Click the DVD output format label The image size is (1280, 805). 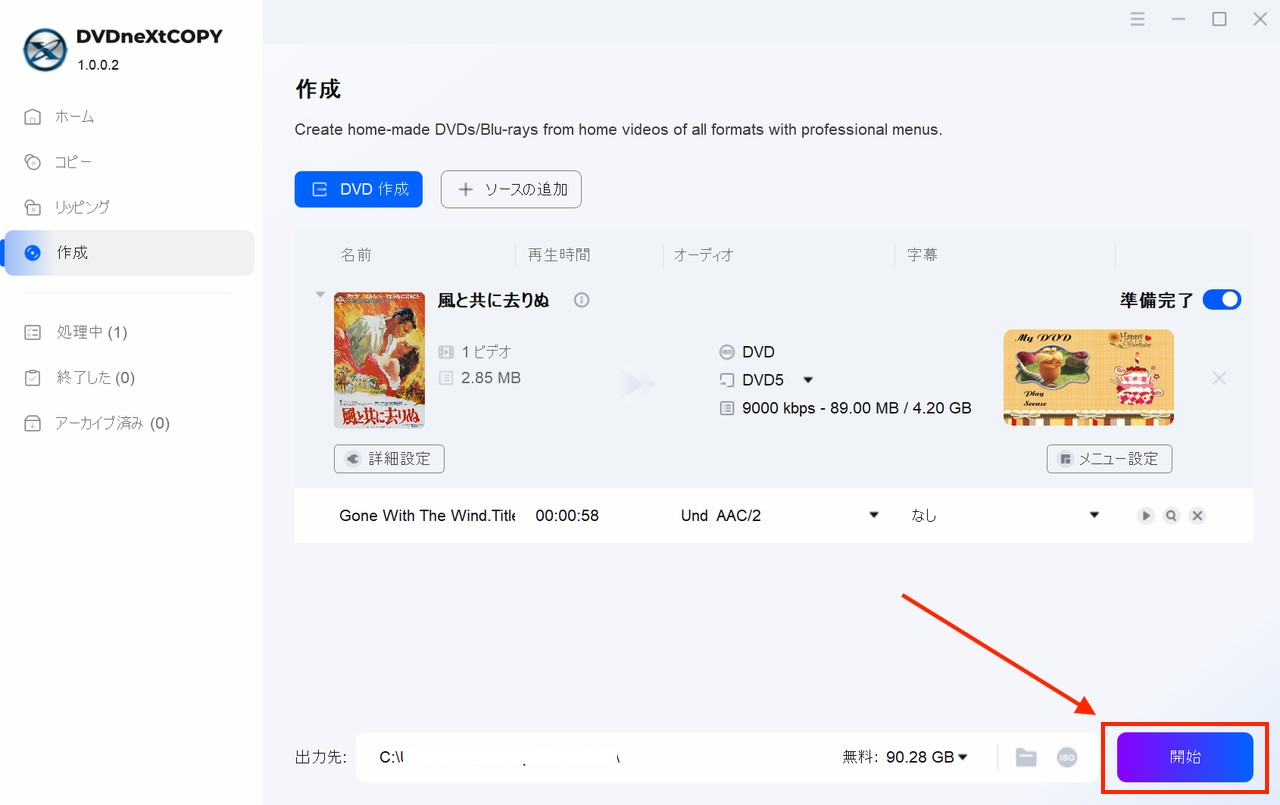pos(758,352)
